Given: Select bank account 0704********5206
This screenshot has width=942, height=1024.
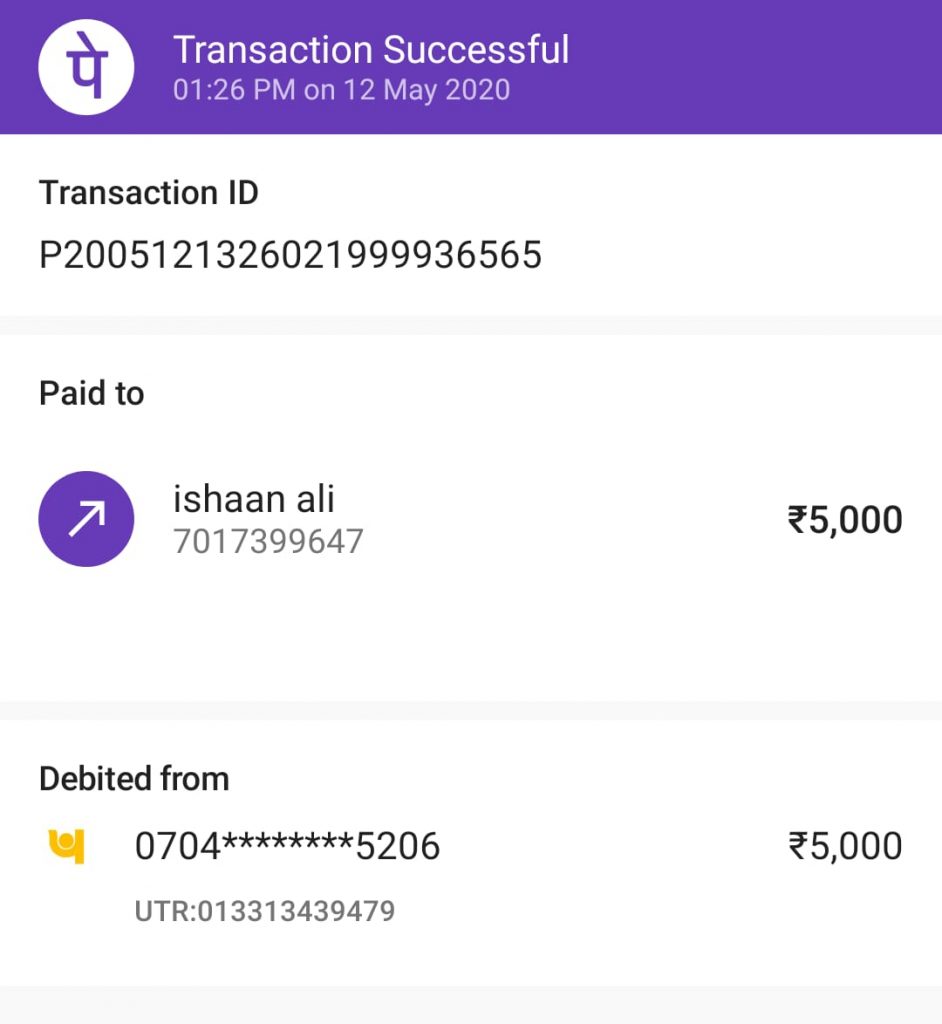Looking at the screenshot, I should 287,847.
